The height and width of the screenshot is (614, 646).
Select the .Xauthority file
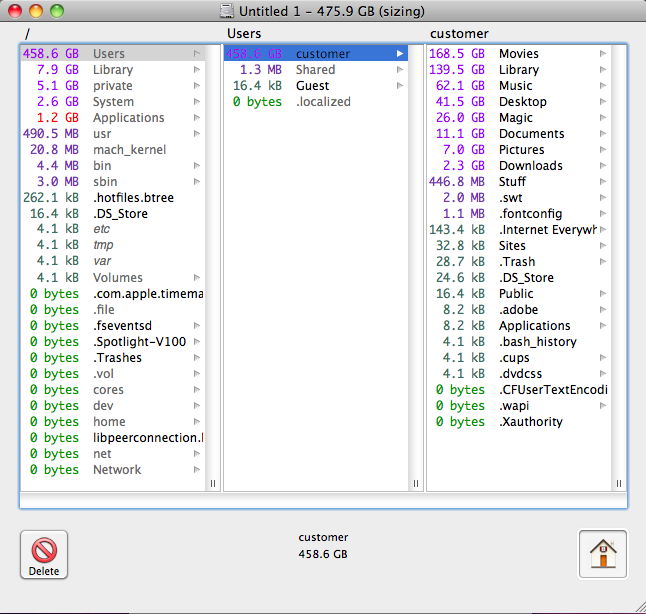click(519, 422)
